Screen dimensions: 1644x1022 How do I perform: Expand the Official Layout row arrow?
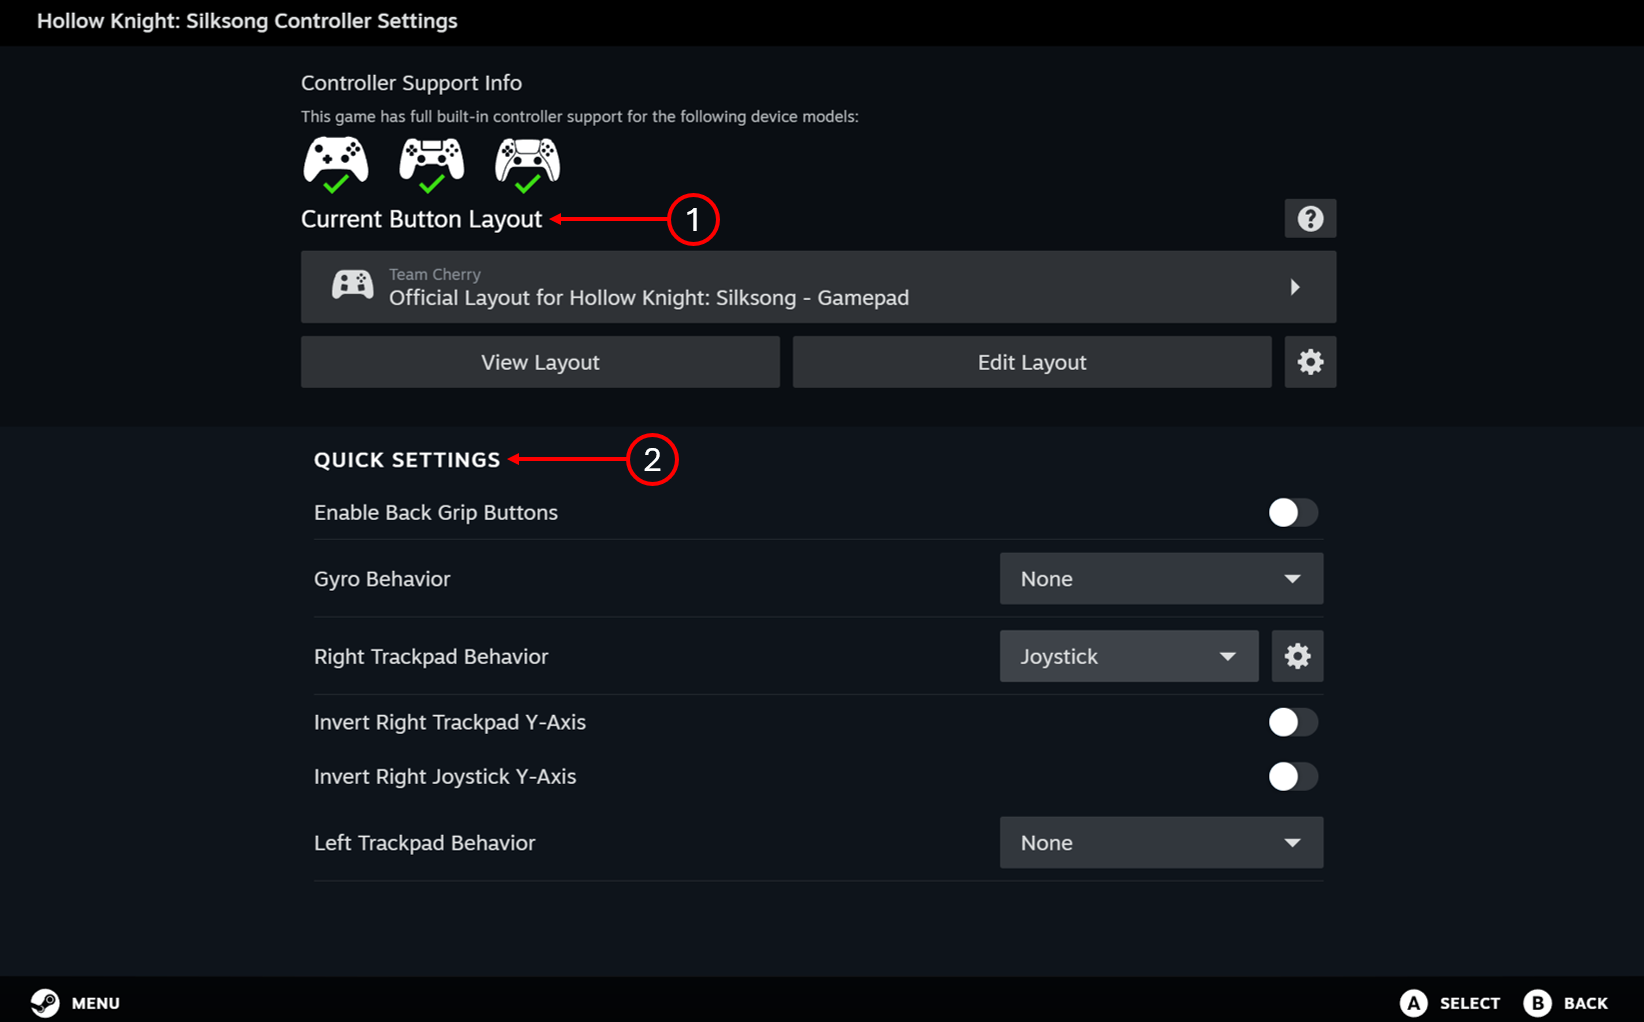(1295, 287)
